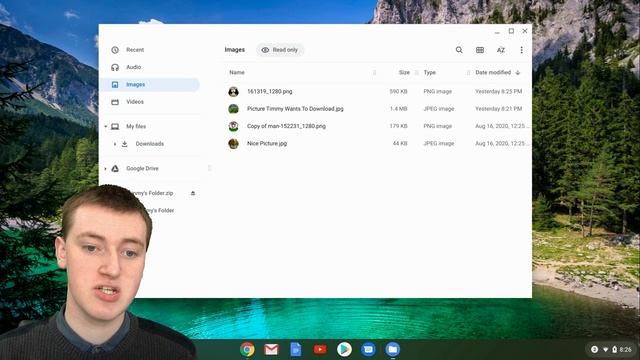
Task: Minimize the Files window
Action: (x=497, y=31)
